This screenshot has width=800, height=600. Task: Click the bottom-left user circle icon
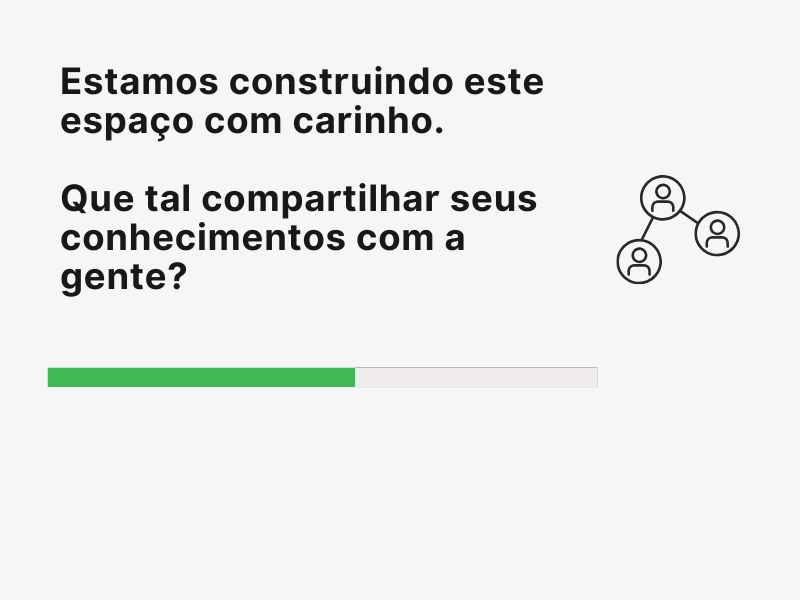[x=639, y=261]
